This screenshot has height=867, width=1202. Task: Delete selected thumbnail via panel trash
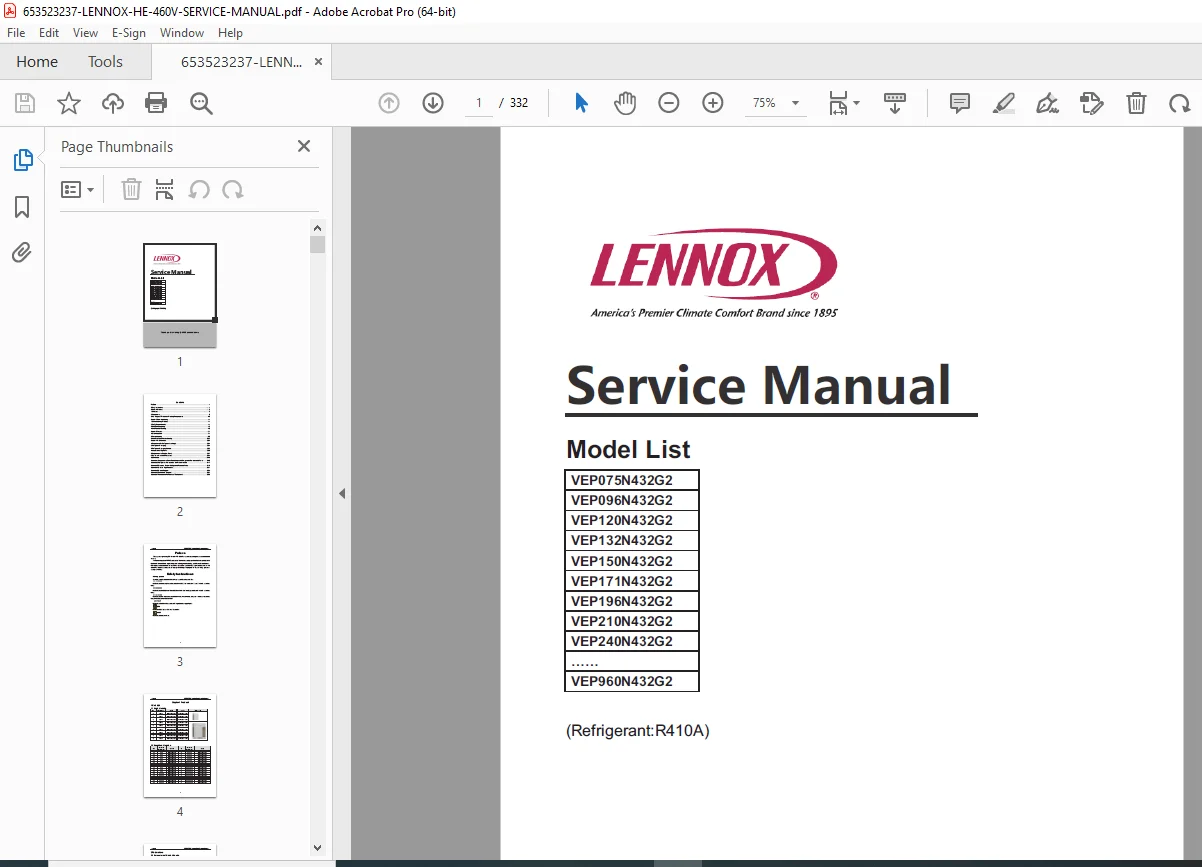click(x=131, y=189)
